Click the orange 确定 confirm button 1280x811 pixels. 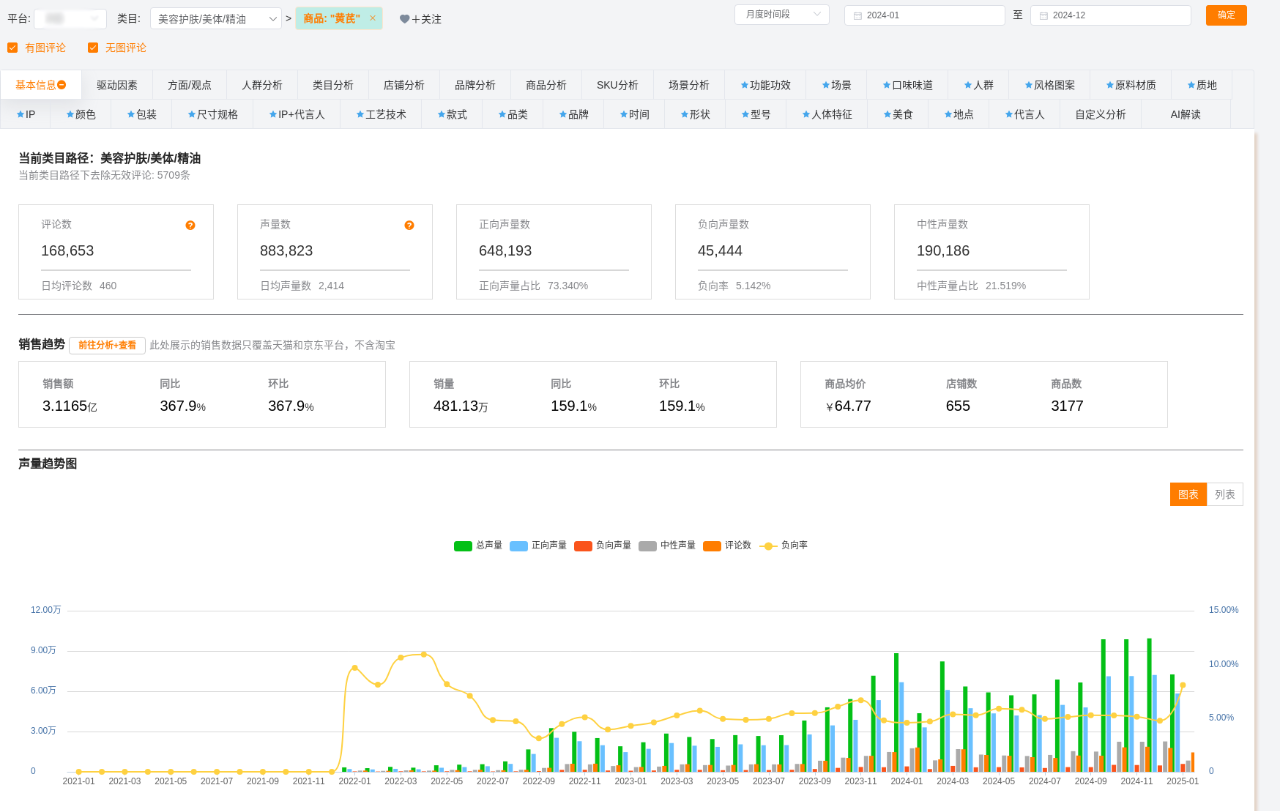(x=1226, y=15)
